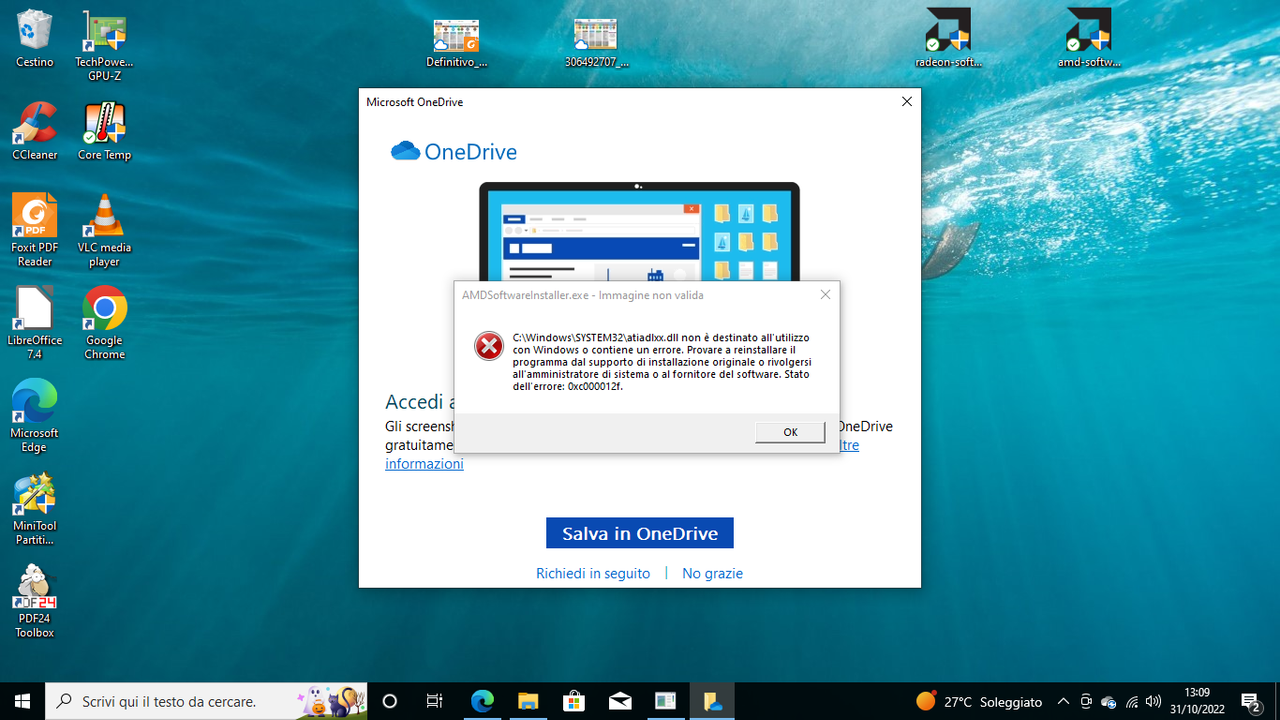Close the AMDSoftwareInstaller error dialog
Screen dimensions: 1280x720
click(x=825, y=295)
